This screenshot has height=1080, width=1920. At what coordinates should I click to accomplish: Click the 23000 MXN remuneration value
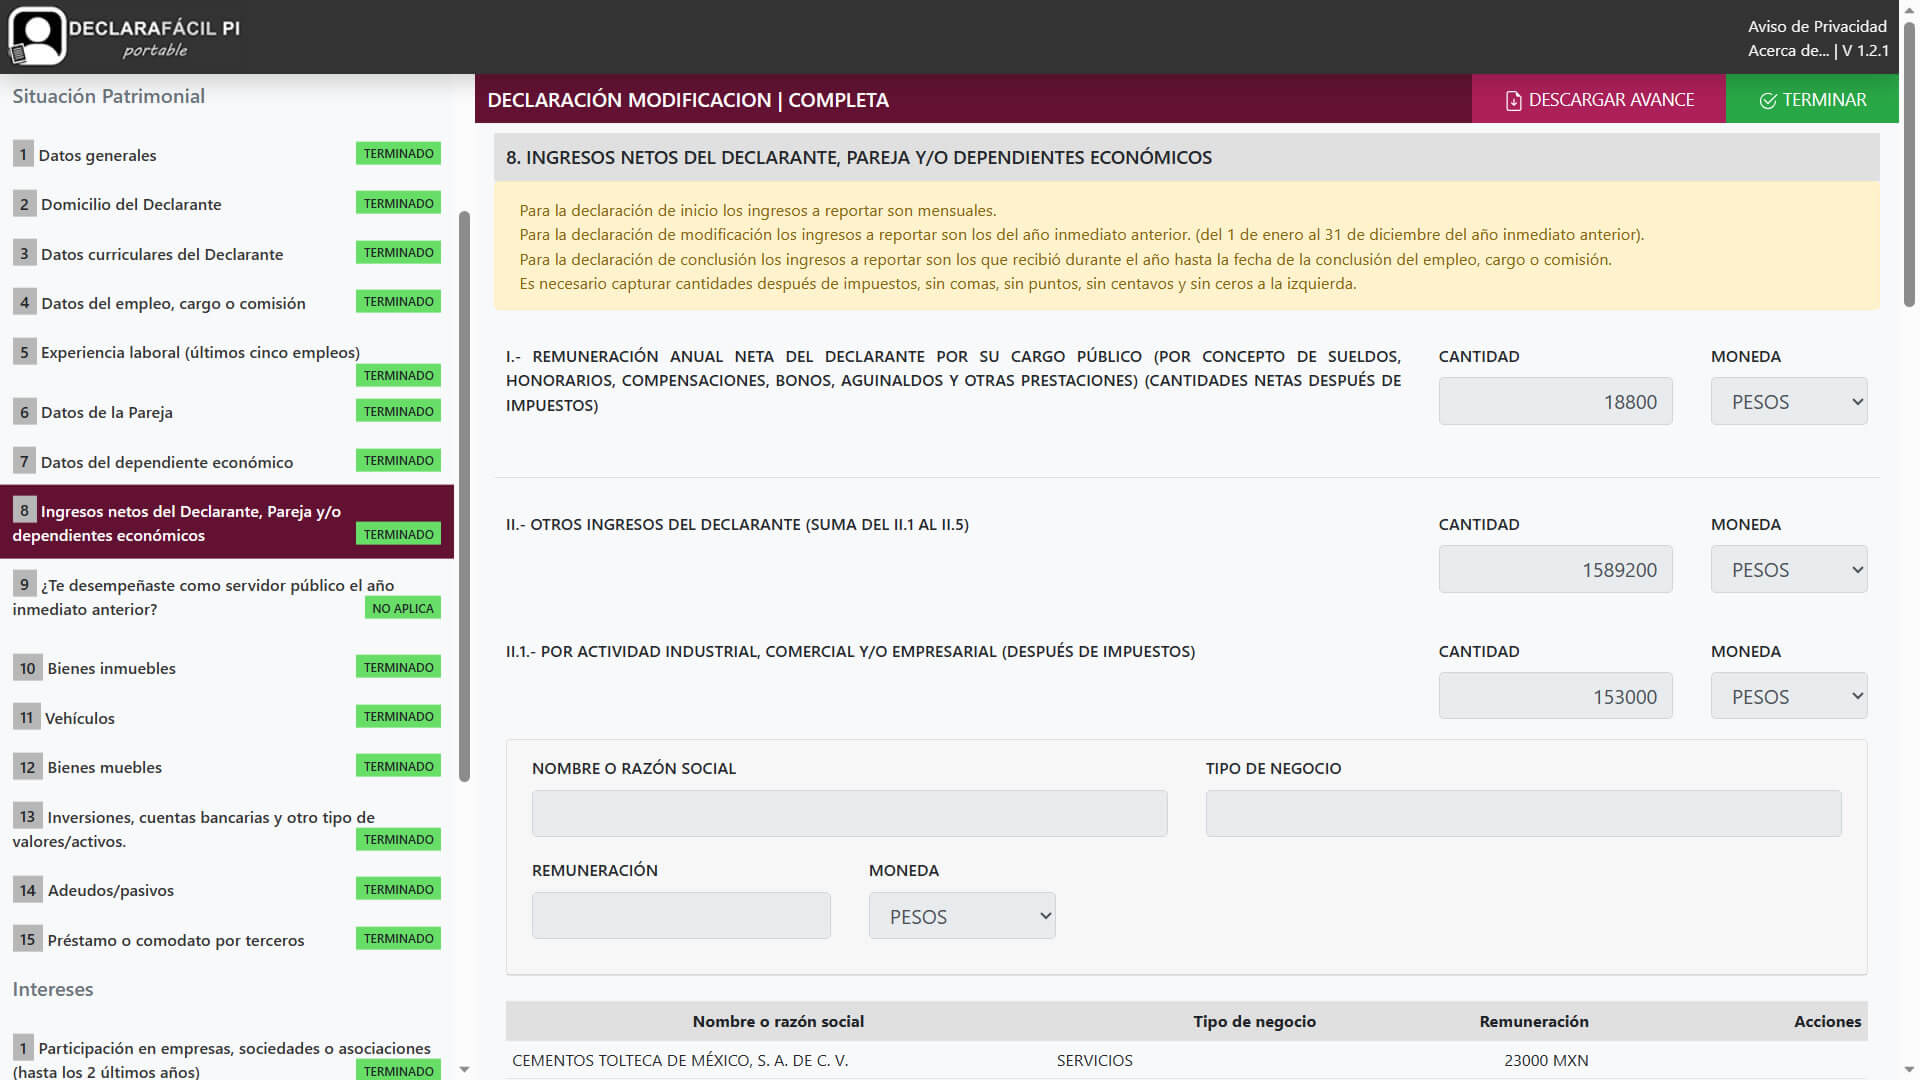1546,1060
